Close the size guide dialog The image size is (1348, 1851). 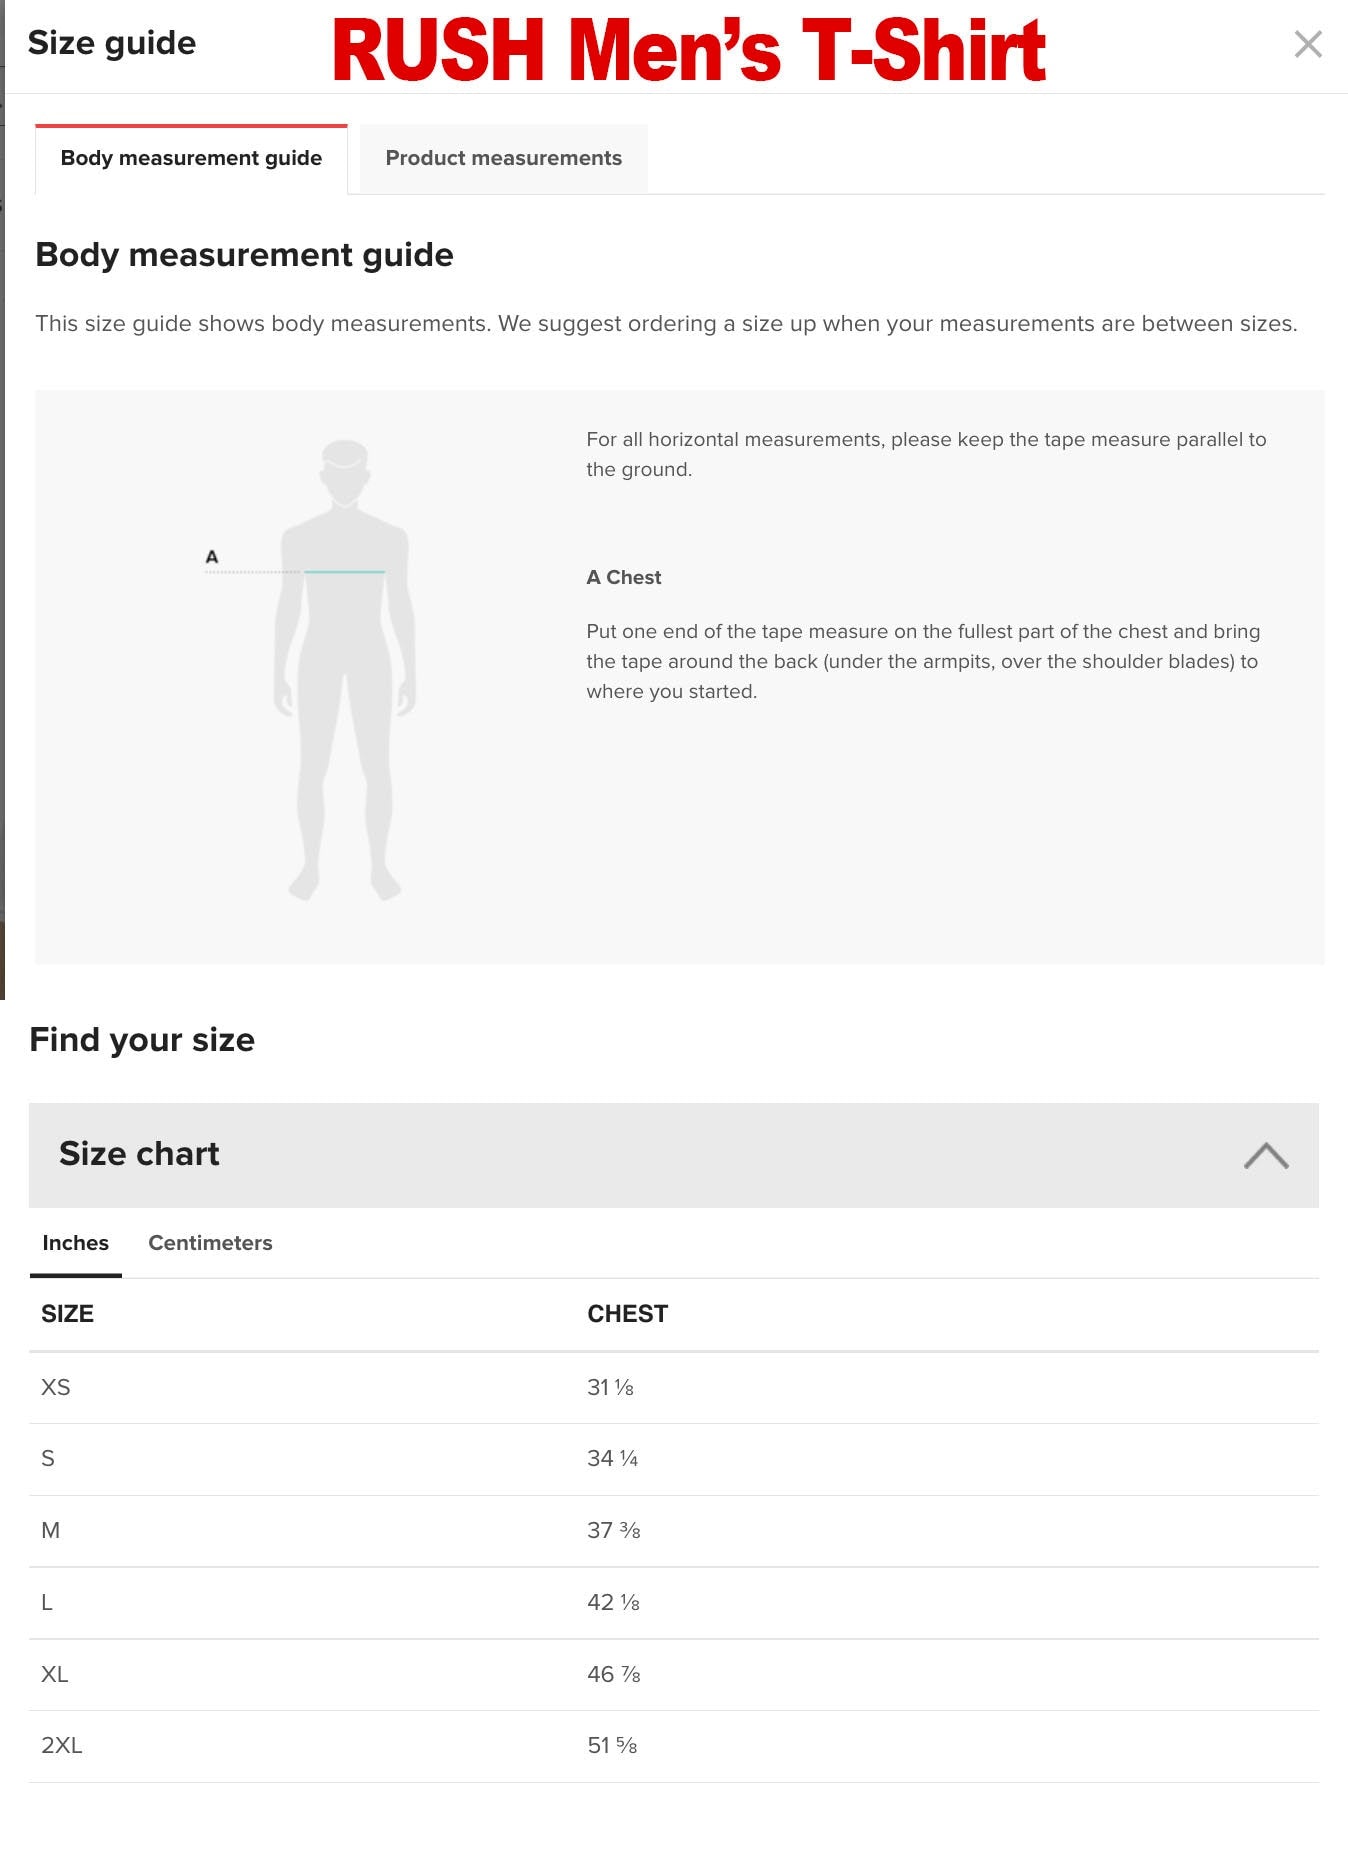1307,44
